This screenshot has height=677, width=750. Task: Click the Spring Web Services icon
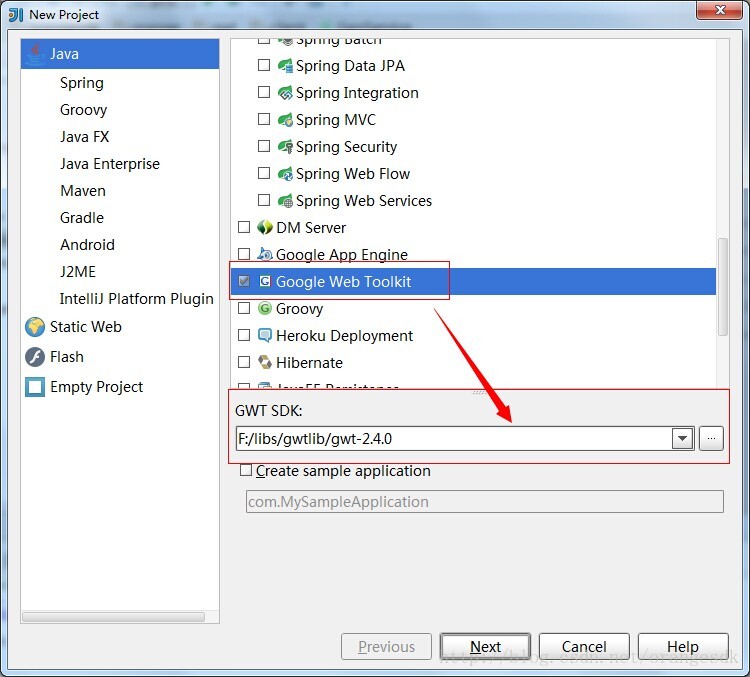285,200
